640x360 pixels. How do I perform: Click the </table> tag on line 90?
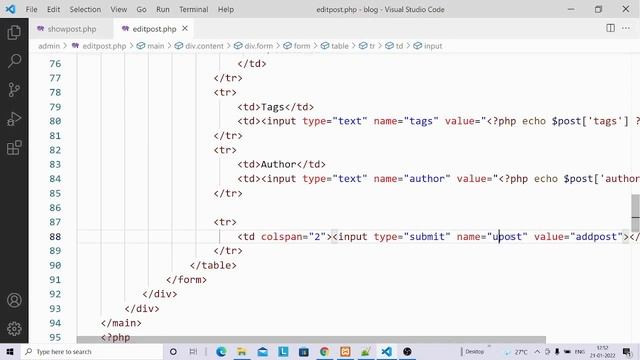pos(213,265)
